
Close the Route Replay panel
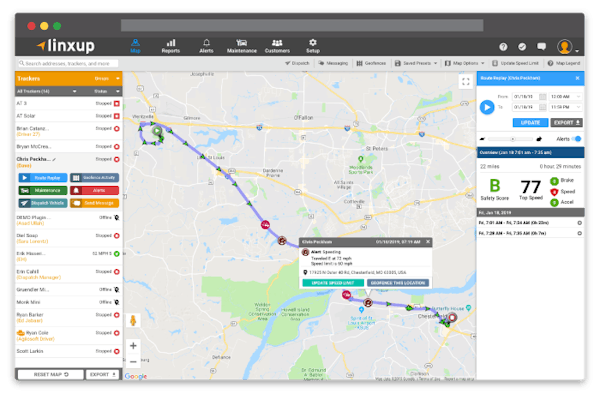point(577,78)
